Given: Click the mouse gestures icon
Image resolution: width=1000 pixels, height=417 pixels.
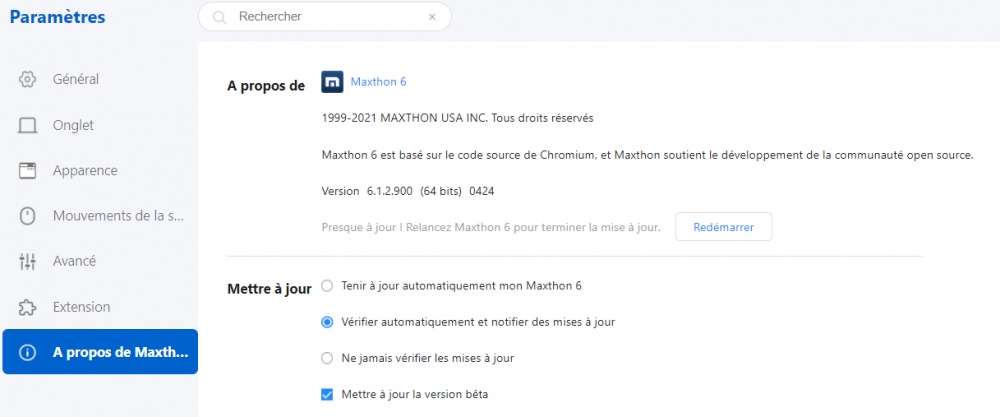Looking at the screenshot, I should coord(28,216).
